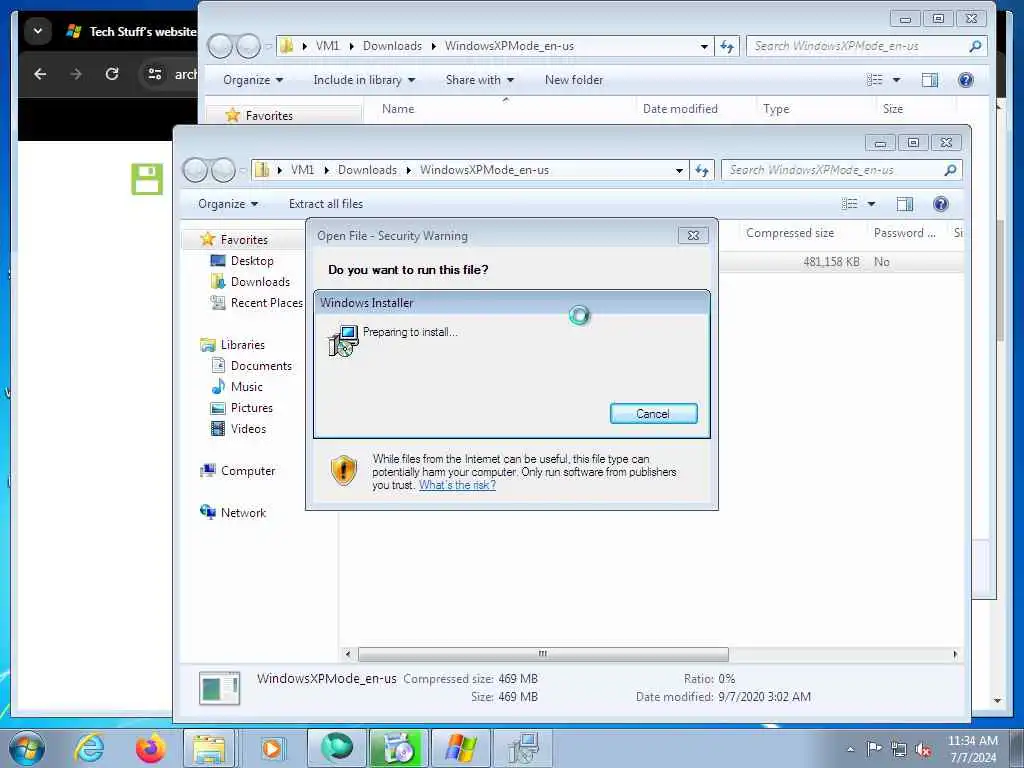Screen dimensions: 1024x768
Task: Click Windows Installer taskbar button
Action: point(522,748)
